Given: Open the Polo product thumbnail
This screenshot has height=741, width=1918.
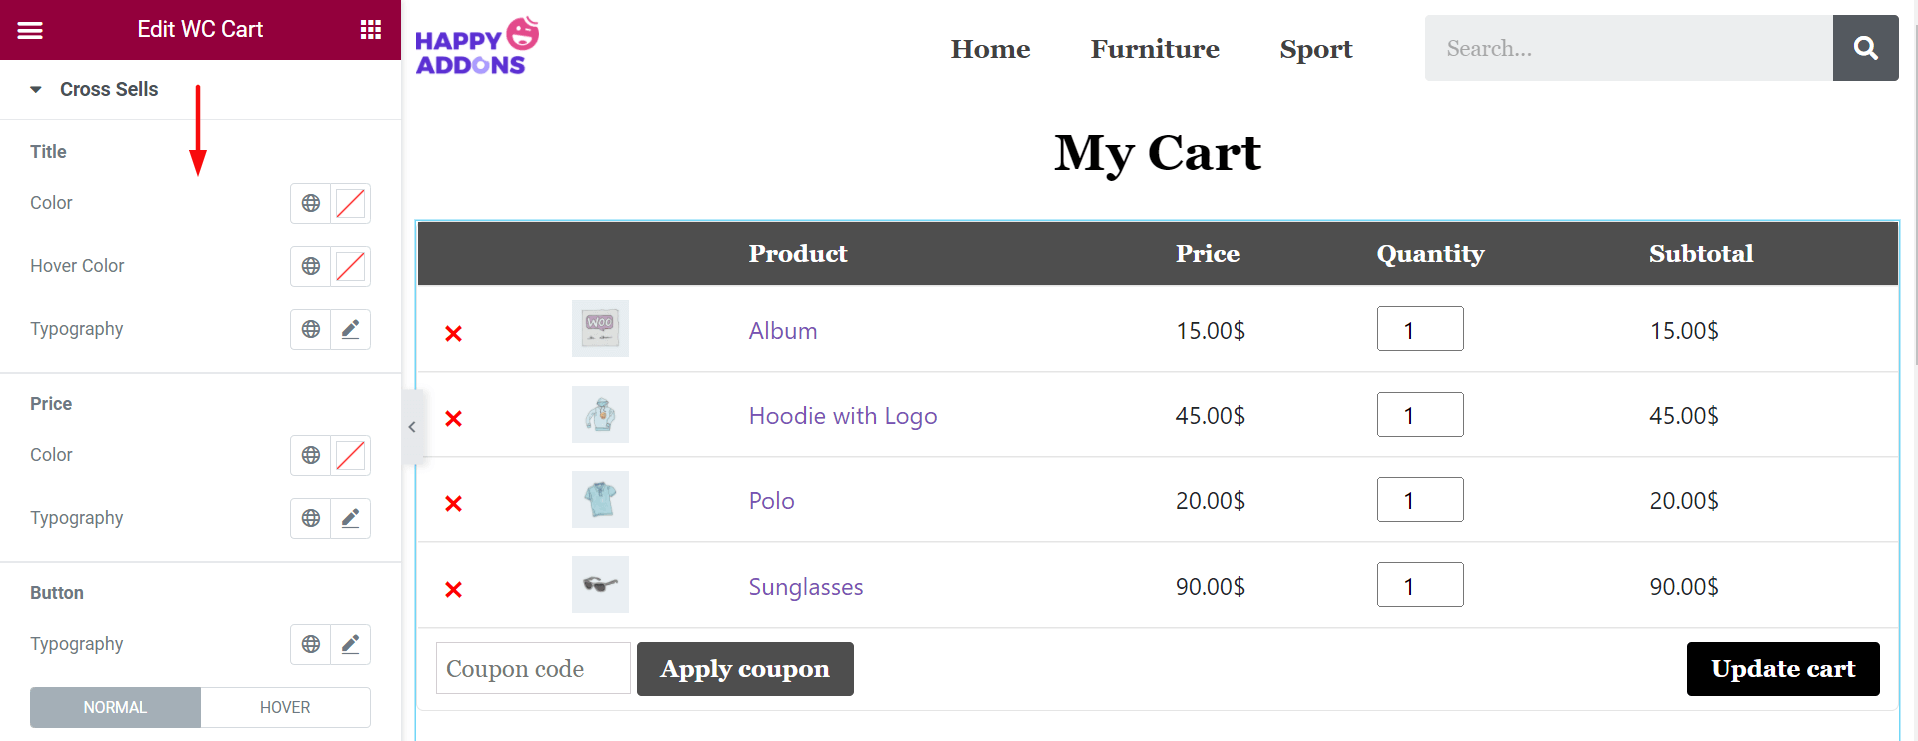Looking at the screenshot, I should pyautogui.click(x=600, y=499).
